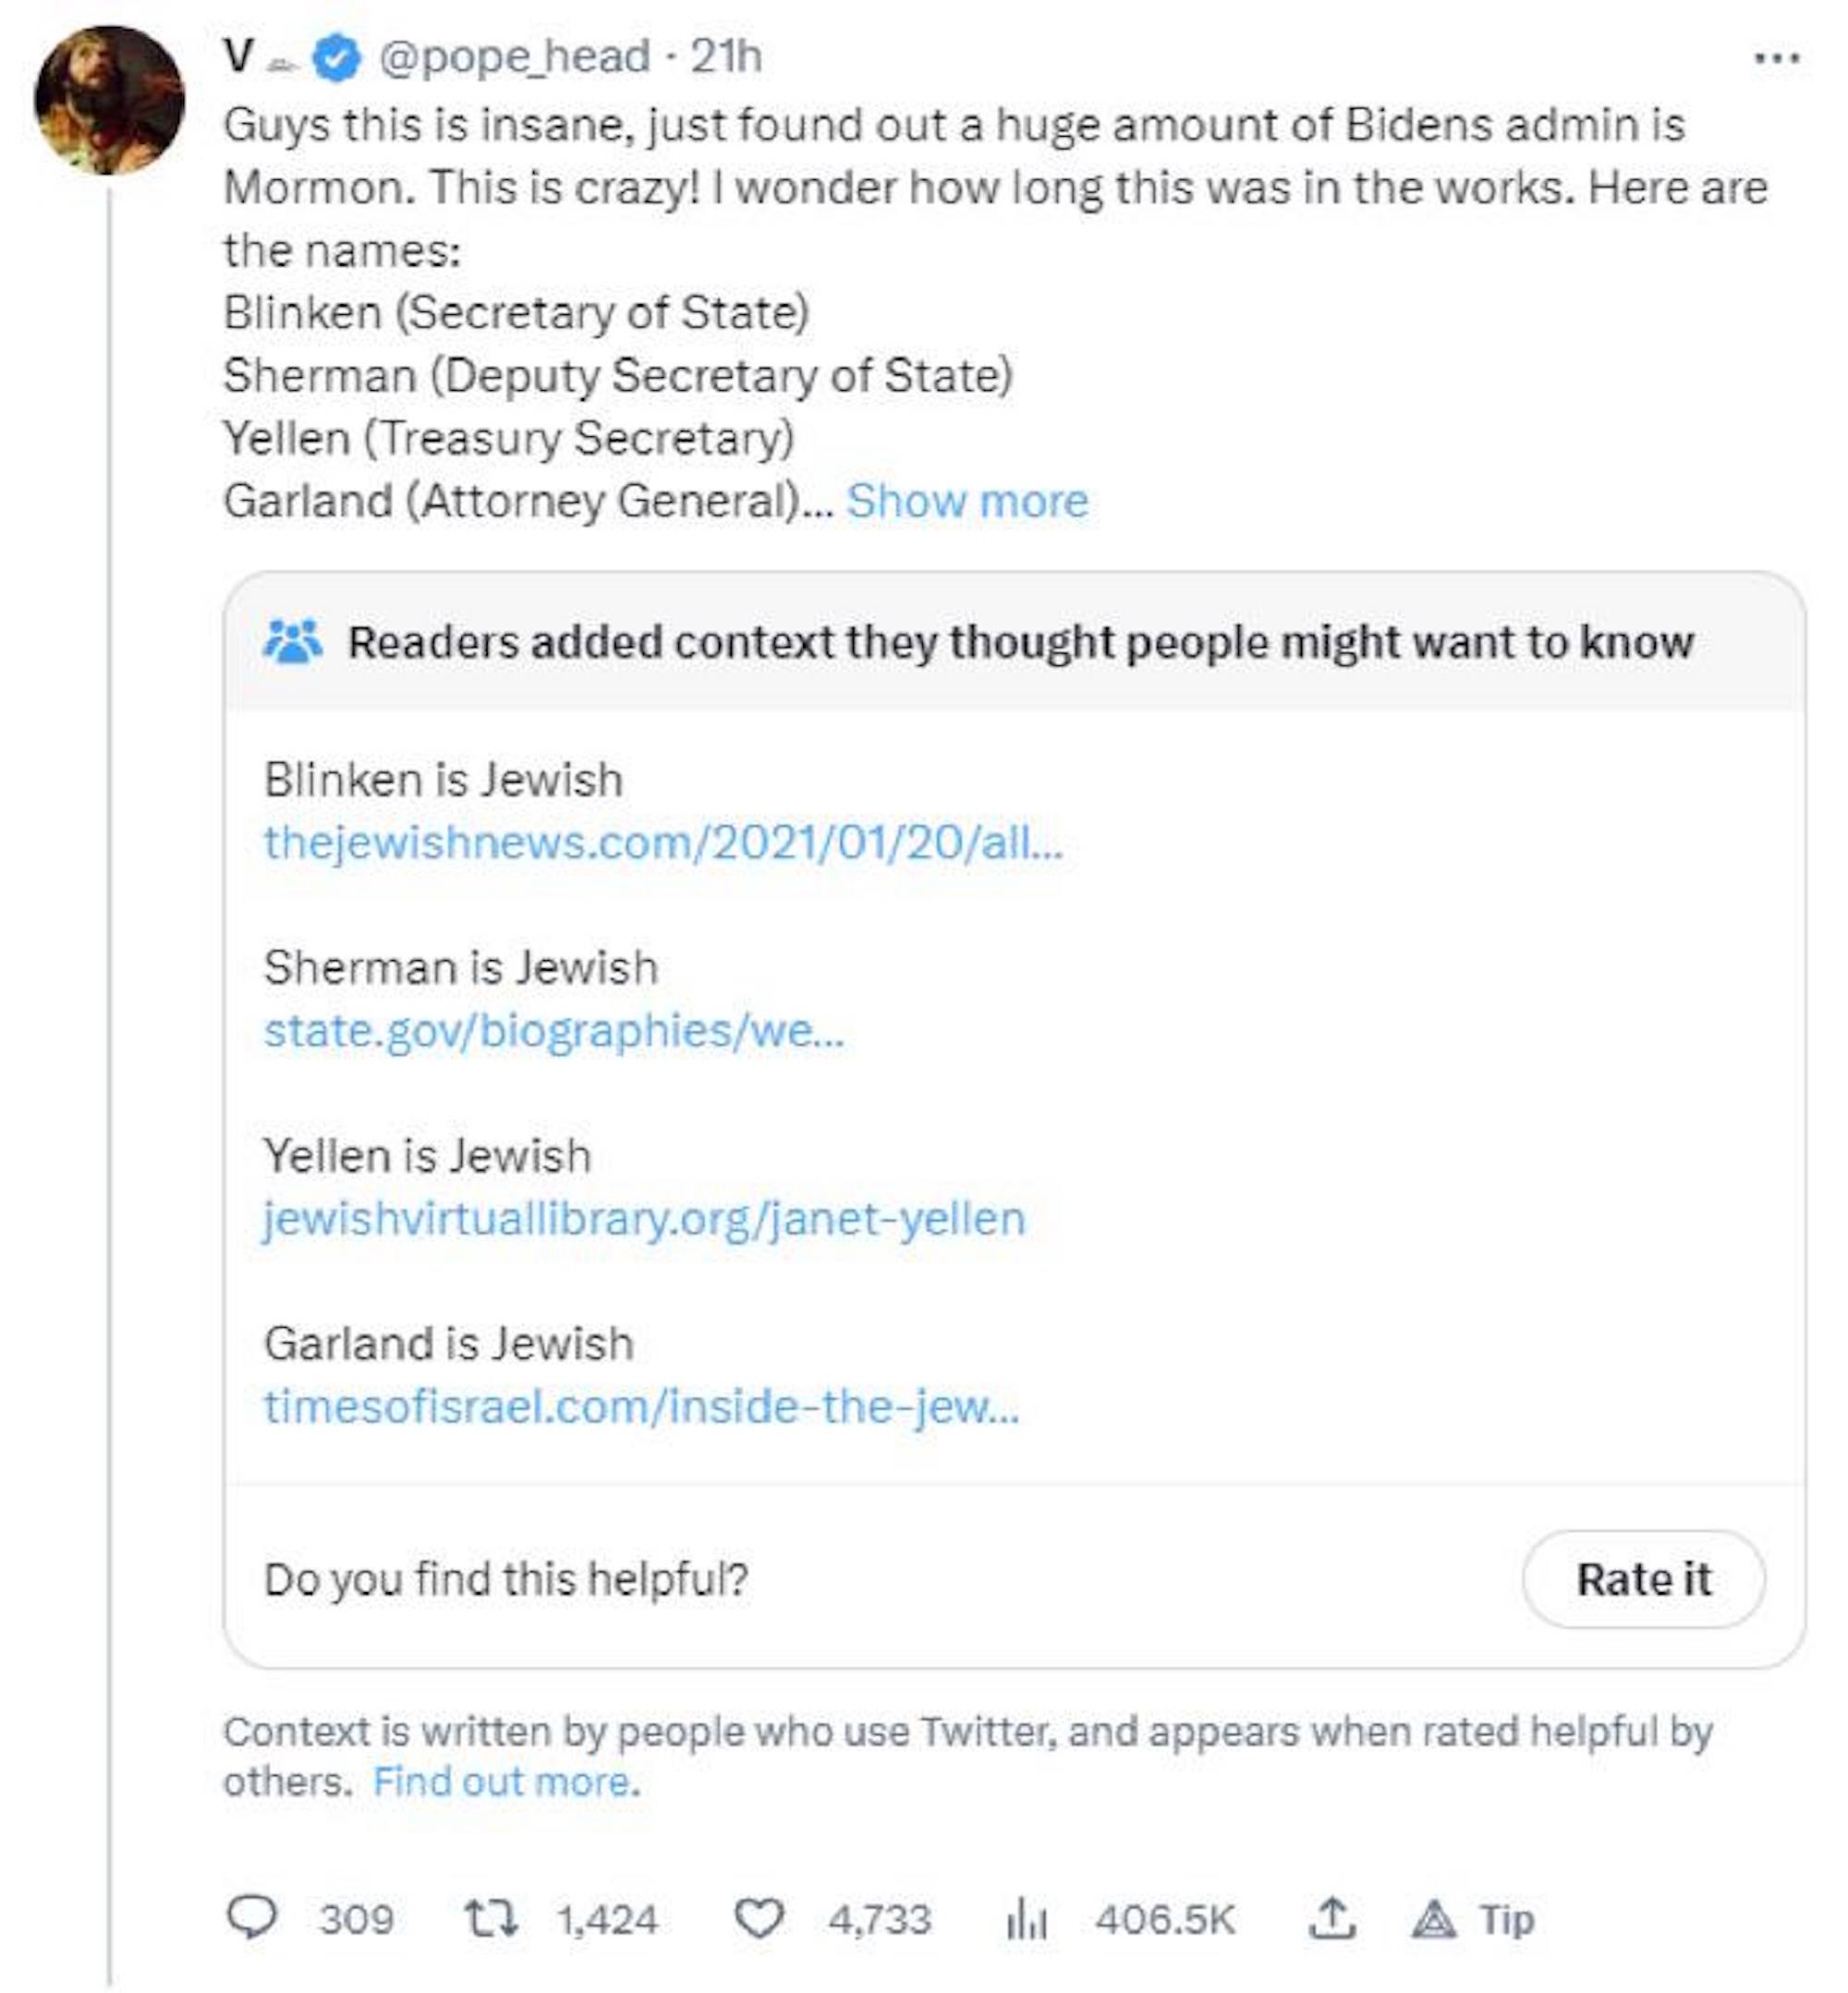This screenshot has width=1848, height=1993.
Task: Open the state.gov biographies link
Action: pos(553,1030)
